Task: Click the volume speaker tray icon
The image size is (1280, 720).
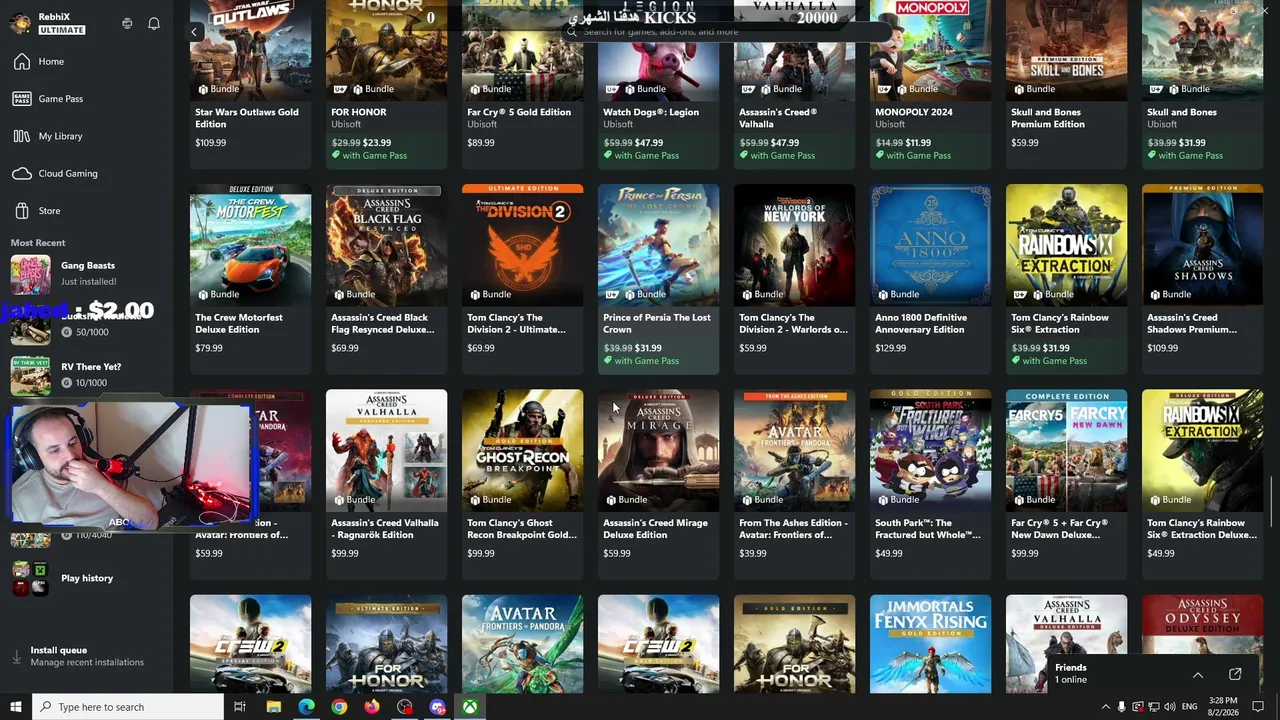Action: pyautogui.click(x=1169, y=707)
